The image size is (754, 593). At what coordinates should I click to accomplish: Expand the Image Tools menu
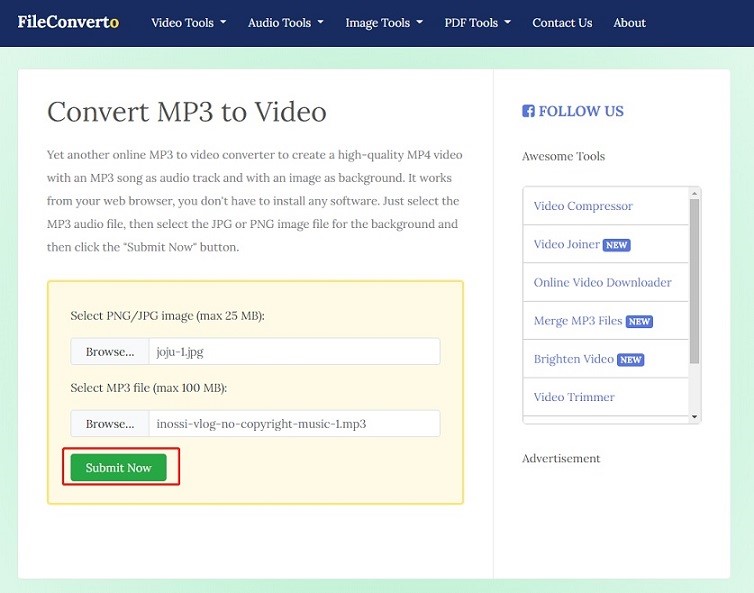(384, 23)
